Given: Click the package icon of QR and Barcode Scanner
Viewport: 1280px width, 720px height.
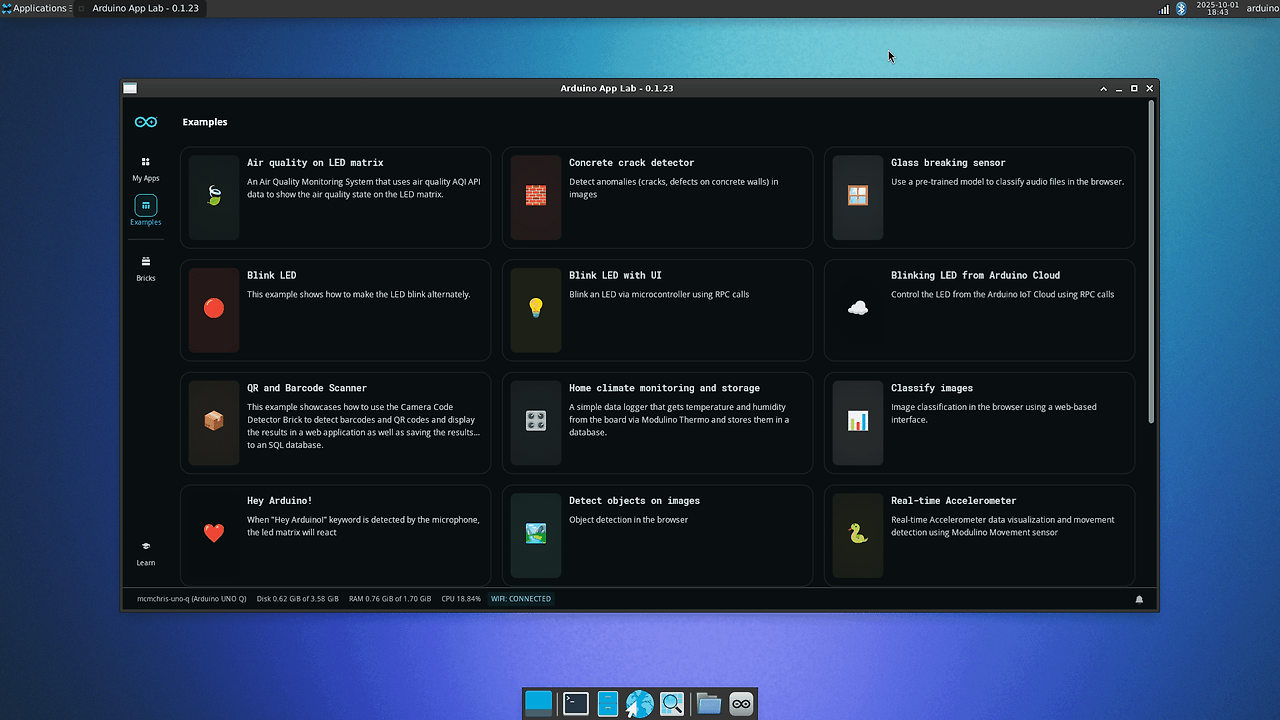Looking at the screenshot, I should 214,421.
